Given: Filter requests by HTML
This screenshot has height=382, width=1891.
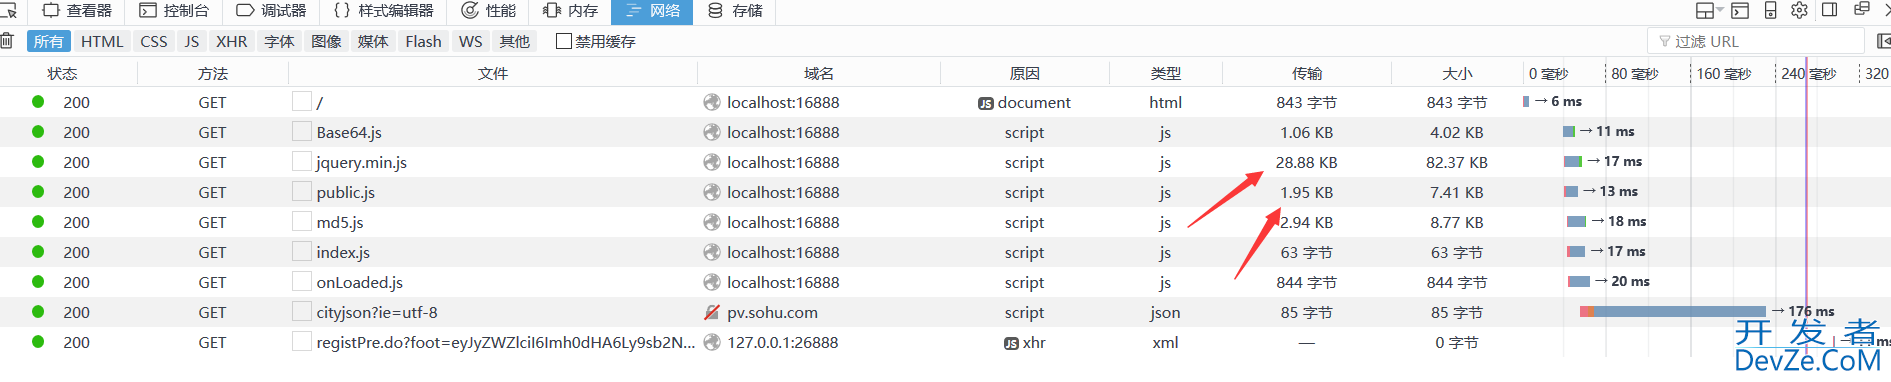Looking at the screenshot, I should [102, 41].
